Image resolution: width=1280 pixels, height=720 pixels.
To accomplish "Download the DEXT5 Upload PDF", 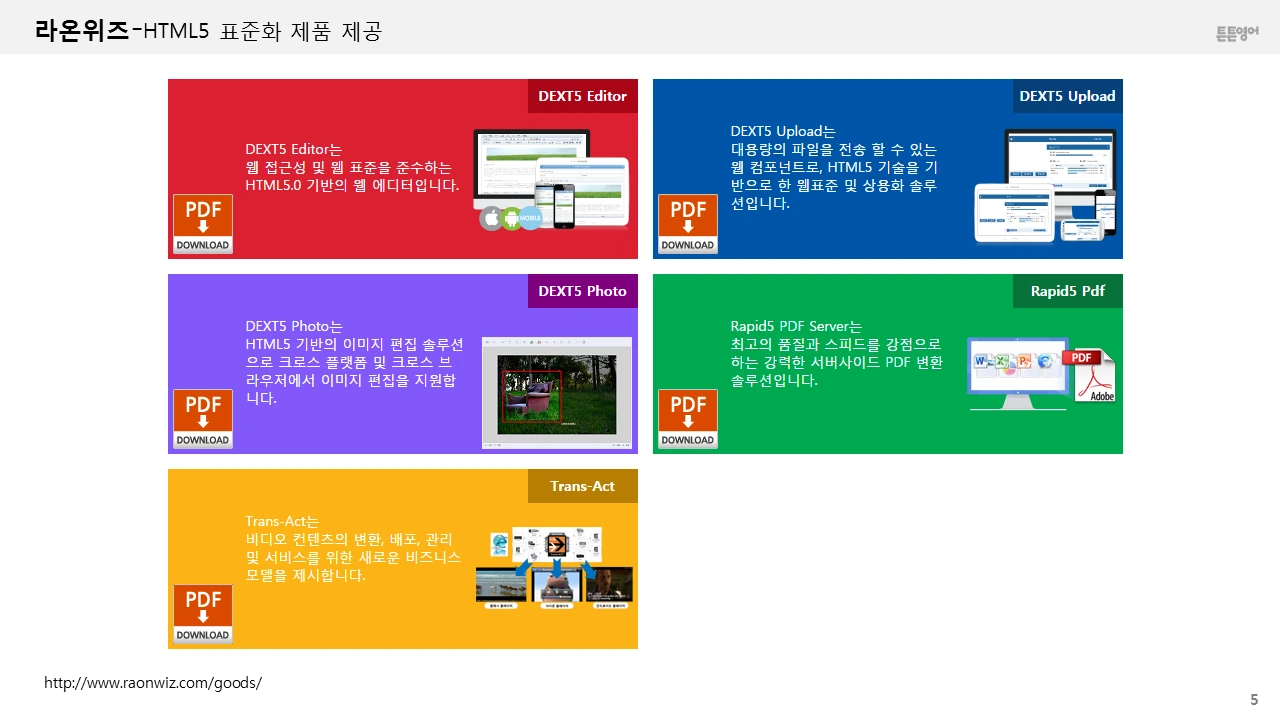I will 688,224.
